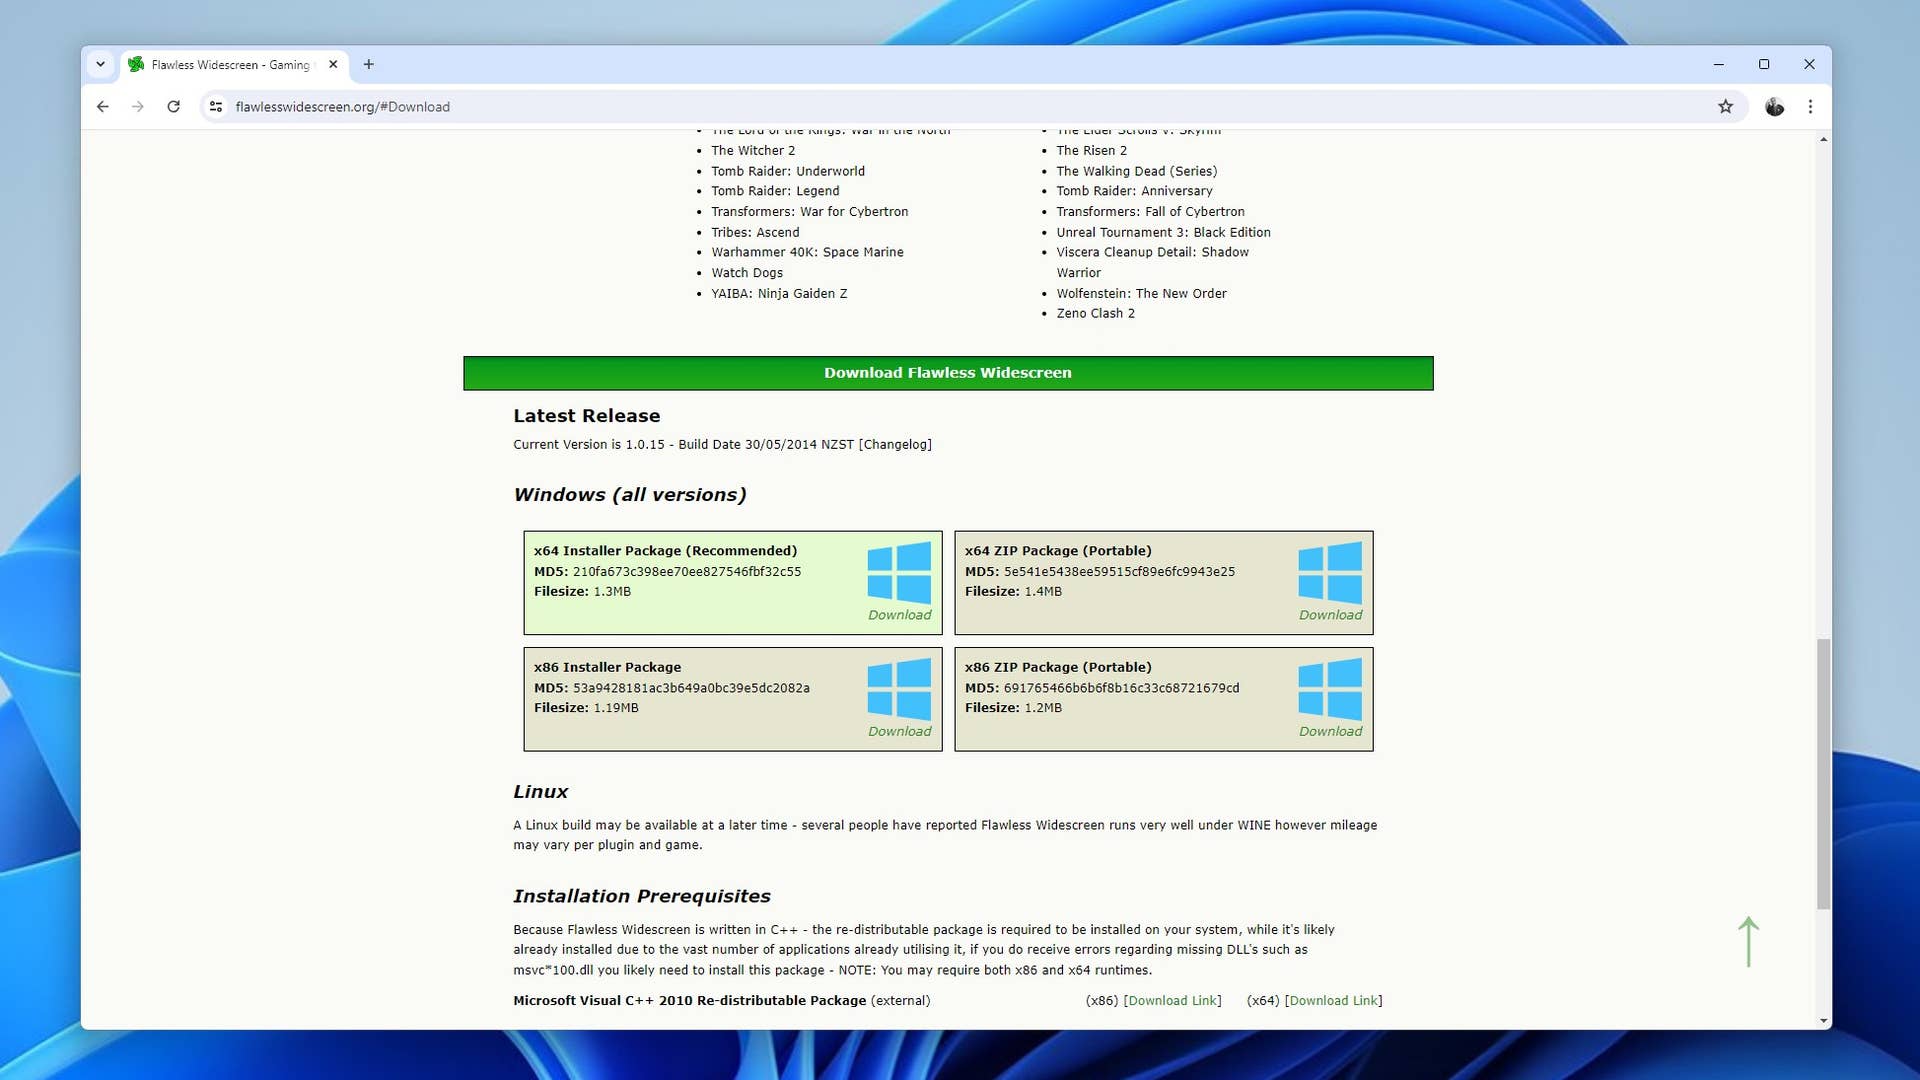Open the x64 Visual C++ Download Link
Viewport: 1920px width, 1080px height.
click(x=1334, y=1001)
